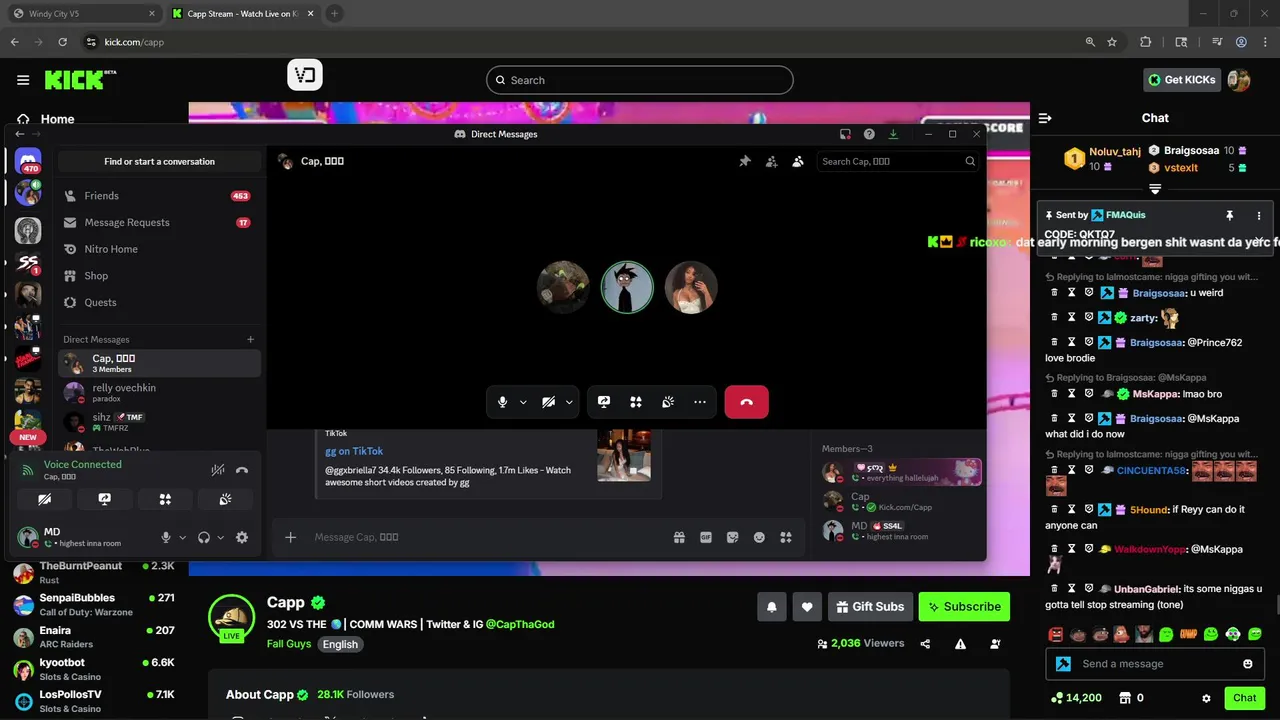Open camera dropdown in call controls
This screenshot has height=720, width=1280.
pyautogui.click(x=569, y=402)
